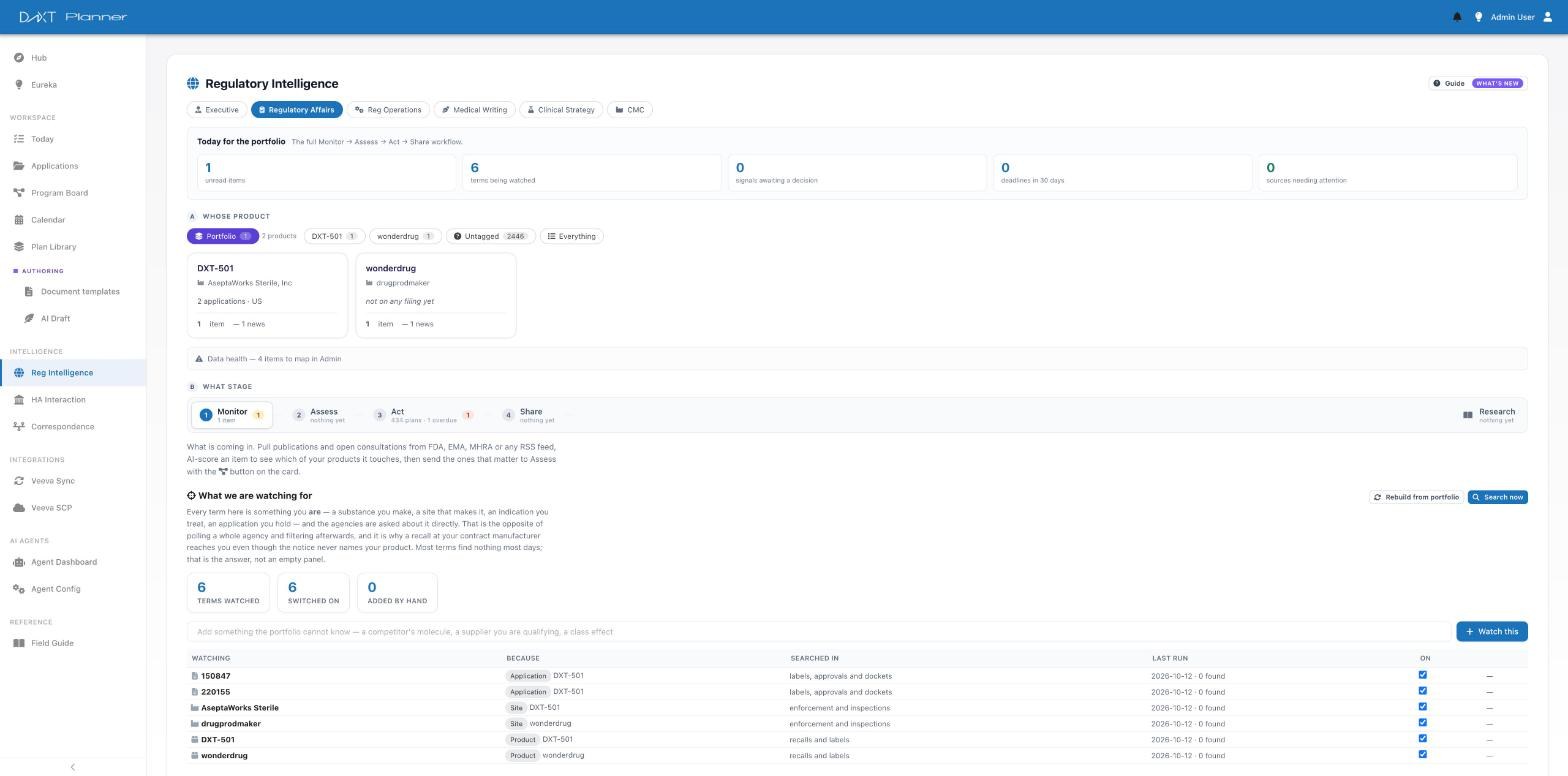Image resolution: width=1568 pixels, height=776 pixels.
Task: Turn off the watch term 150847
Action: click(x=1422, y=675)
